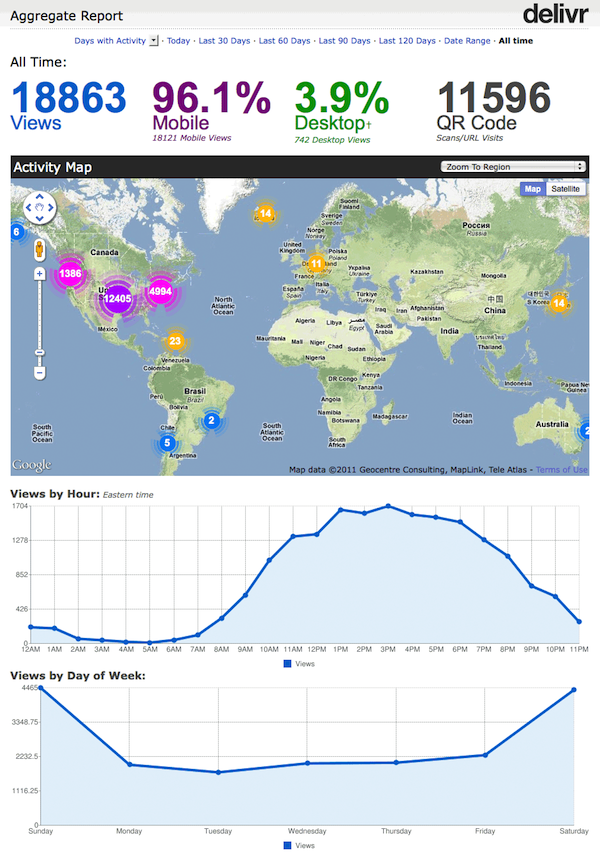This screenshot has width=600, height=856.
Task: Open the Zoom To Region dropdown
Action: click(513, 167)
